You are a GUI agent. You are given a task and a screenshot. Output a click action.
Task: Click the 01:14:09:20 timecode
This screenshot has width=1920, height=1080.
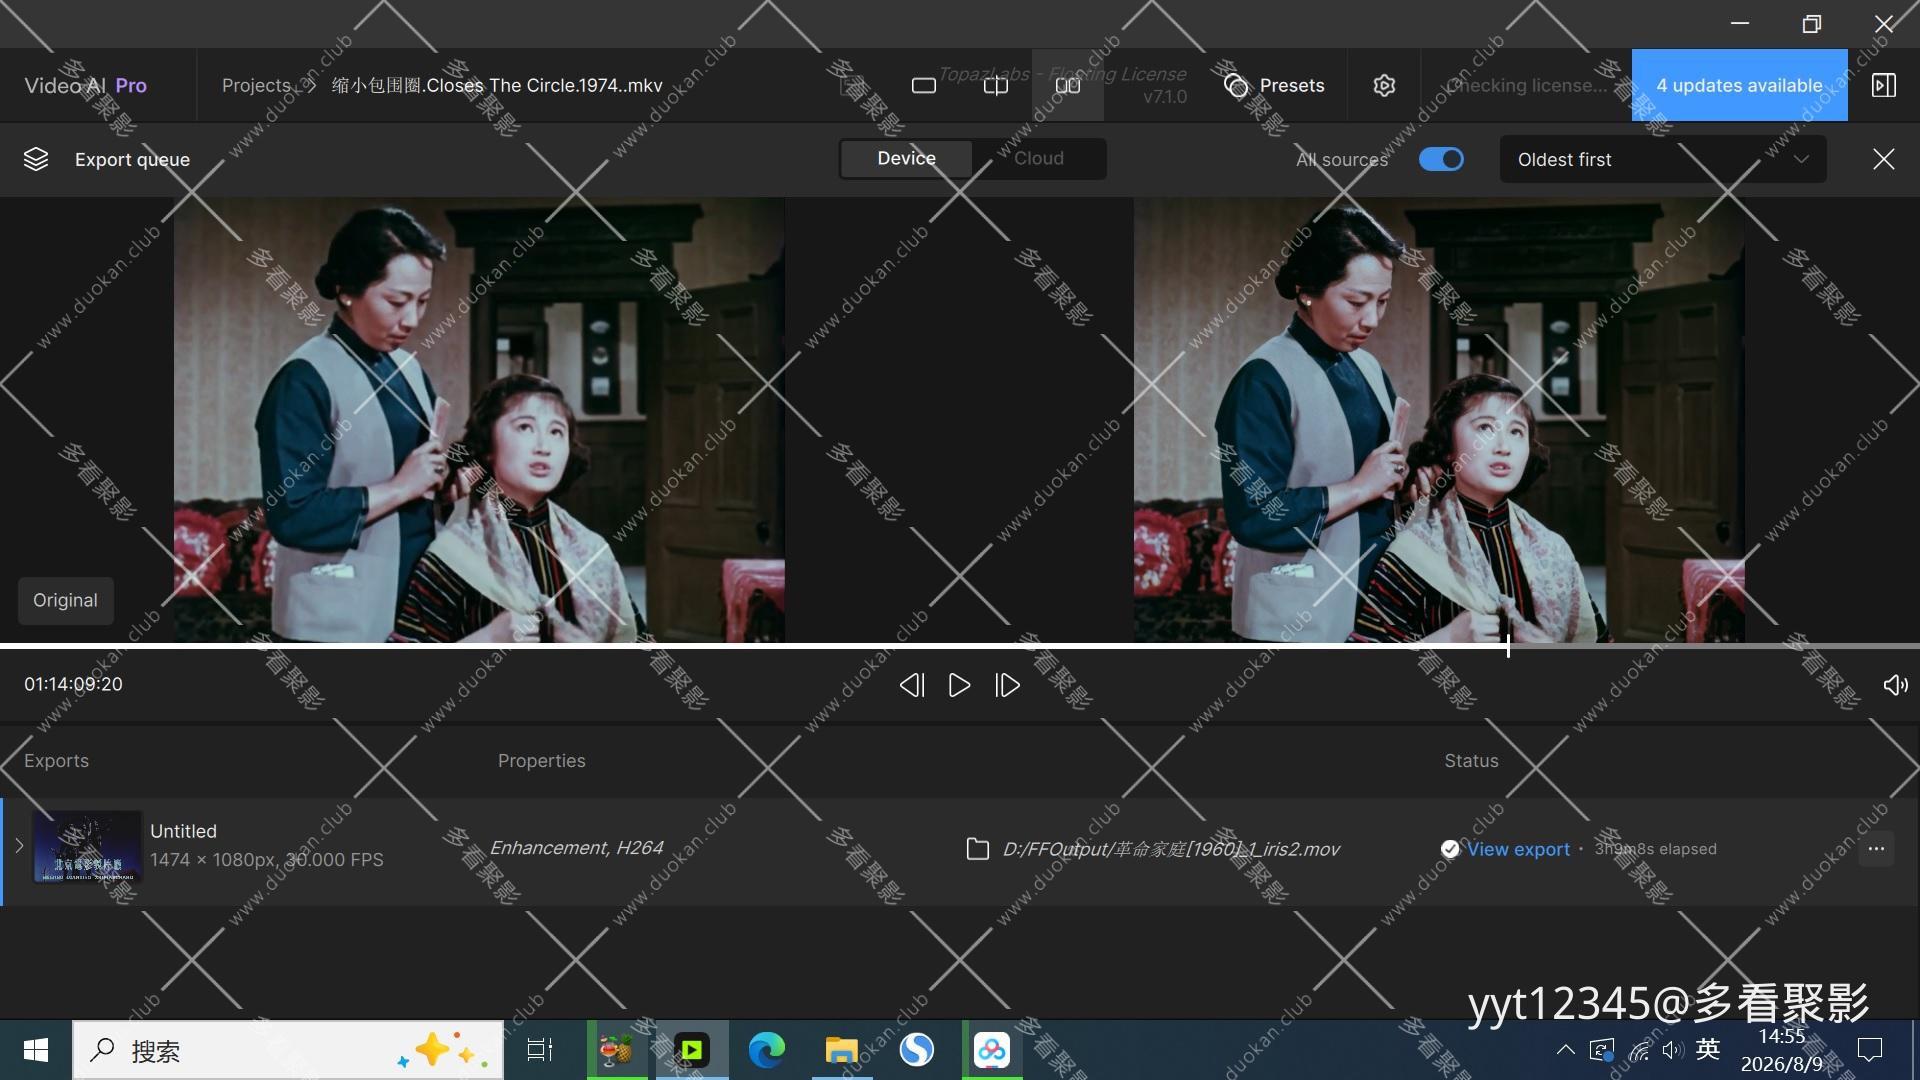[74, 685]
